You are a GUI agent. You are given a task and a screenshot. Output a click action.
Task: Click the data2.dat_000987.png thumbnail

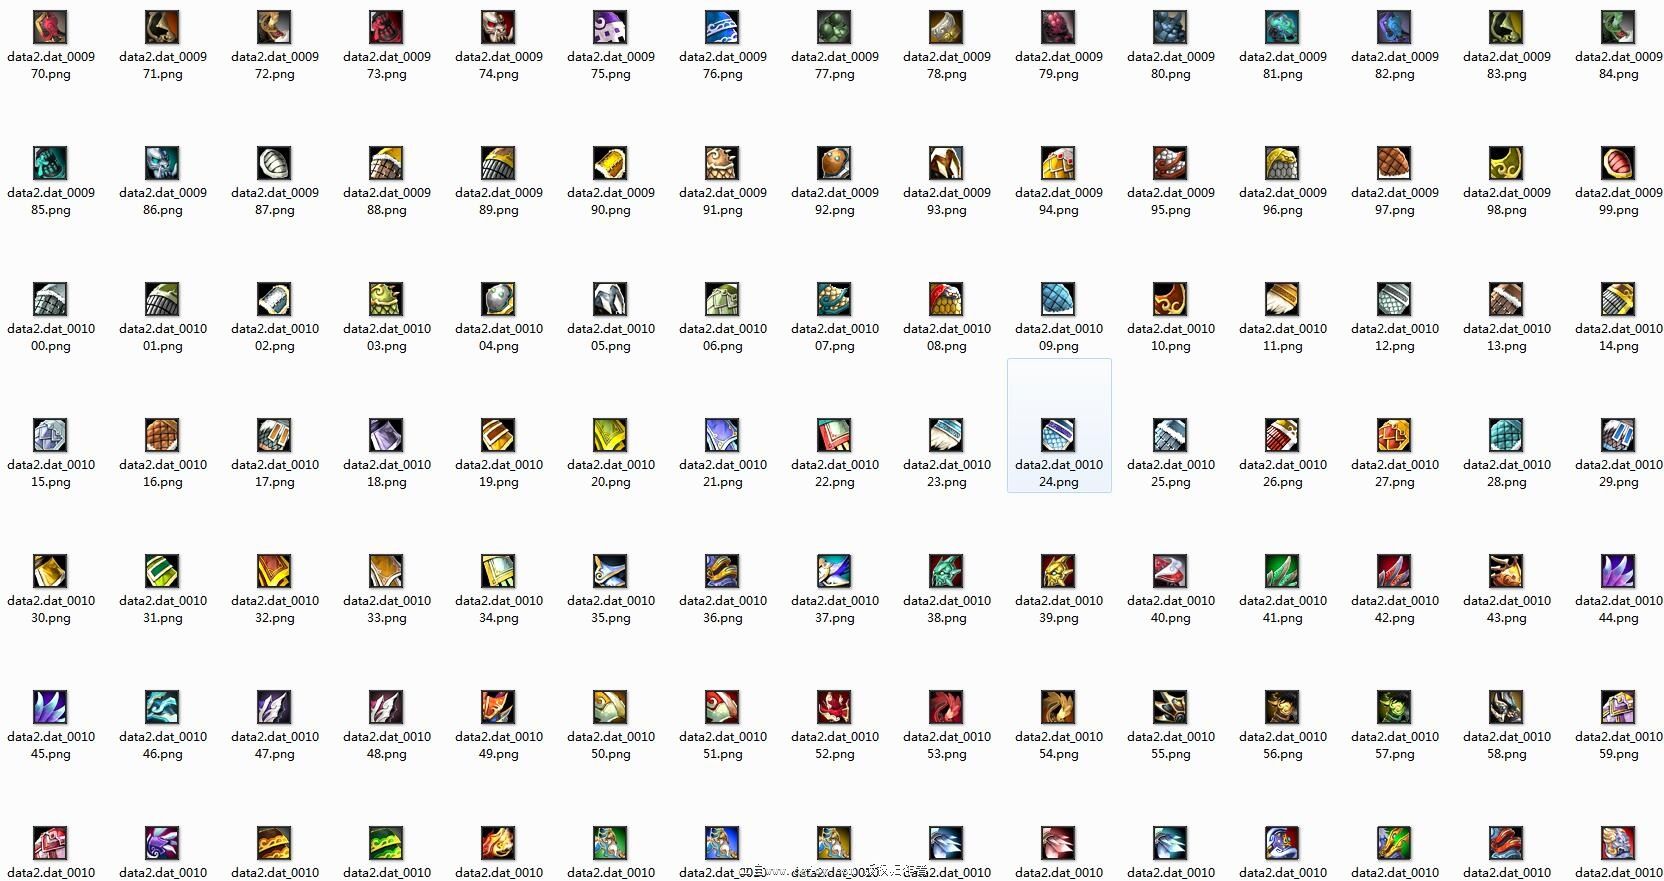274,163
